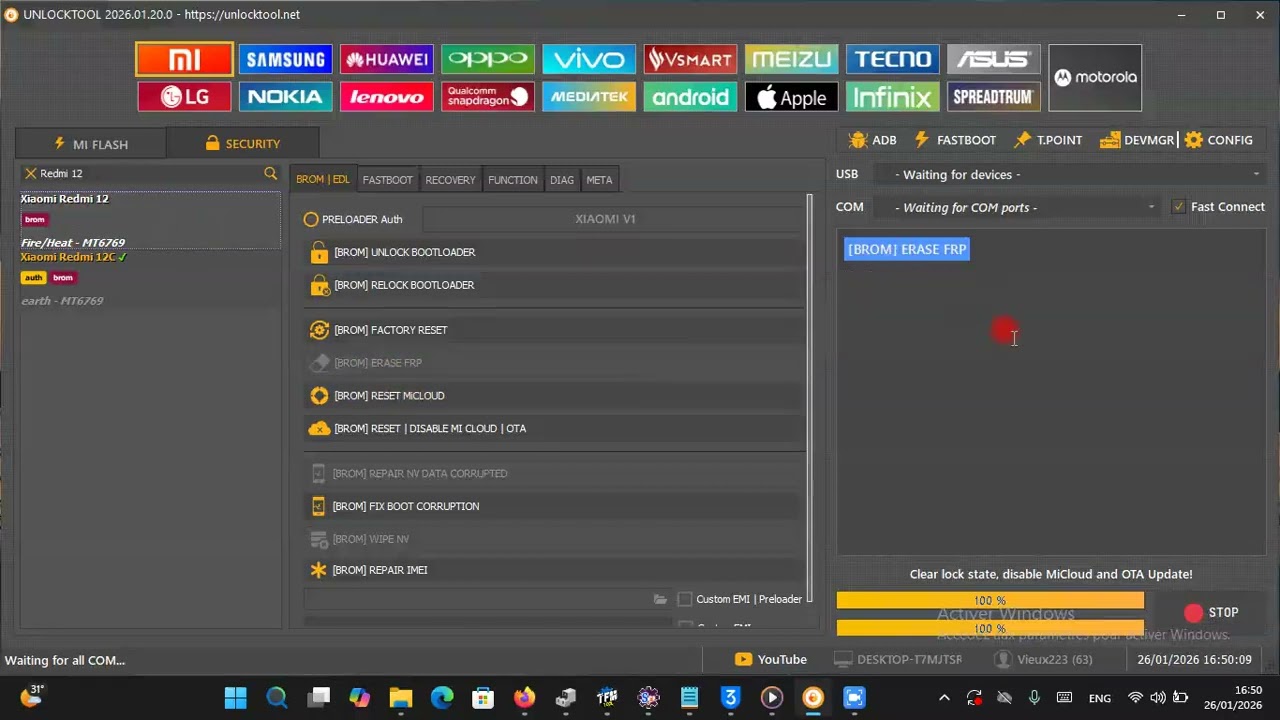Clear the Redmi 12 search text

[30, 173]
